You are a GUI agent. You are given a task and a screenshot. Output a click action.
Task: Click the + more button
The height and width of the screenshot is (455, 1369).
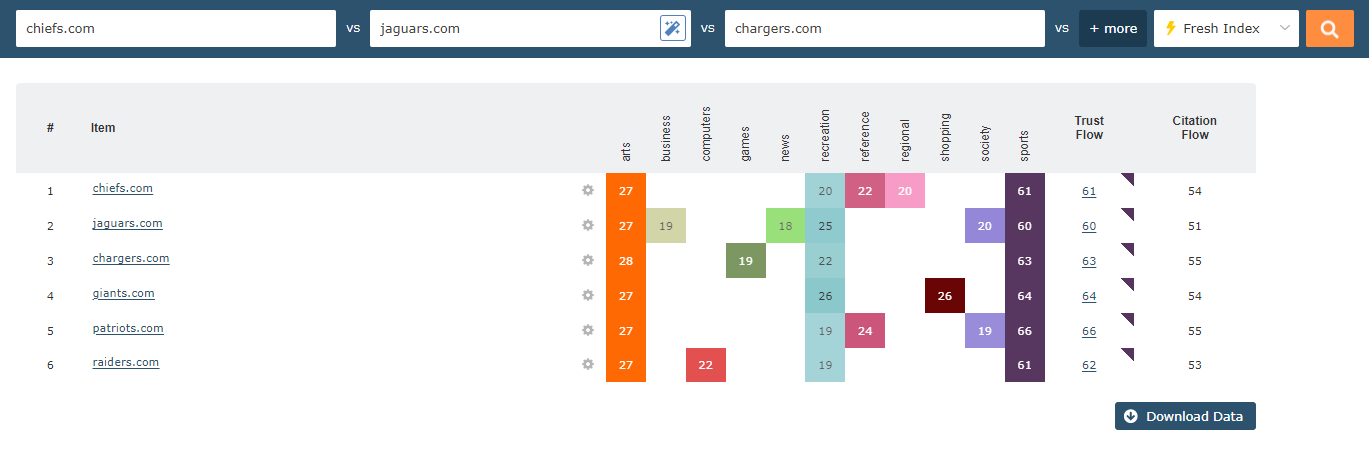pyautogui.click(x=1112, y=29)
